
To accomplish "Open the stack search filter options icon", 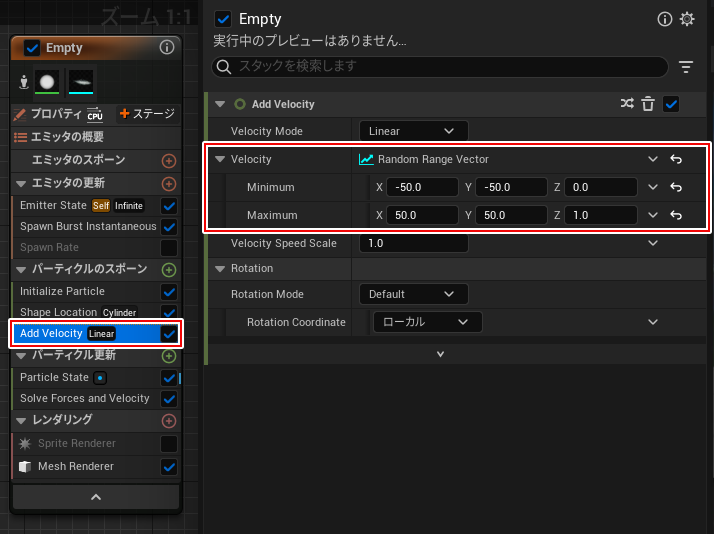I will tap(686, 67).
